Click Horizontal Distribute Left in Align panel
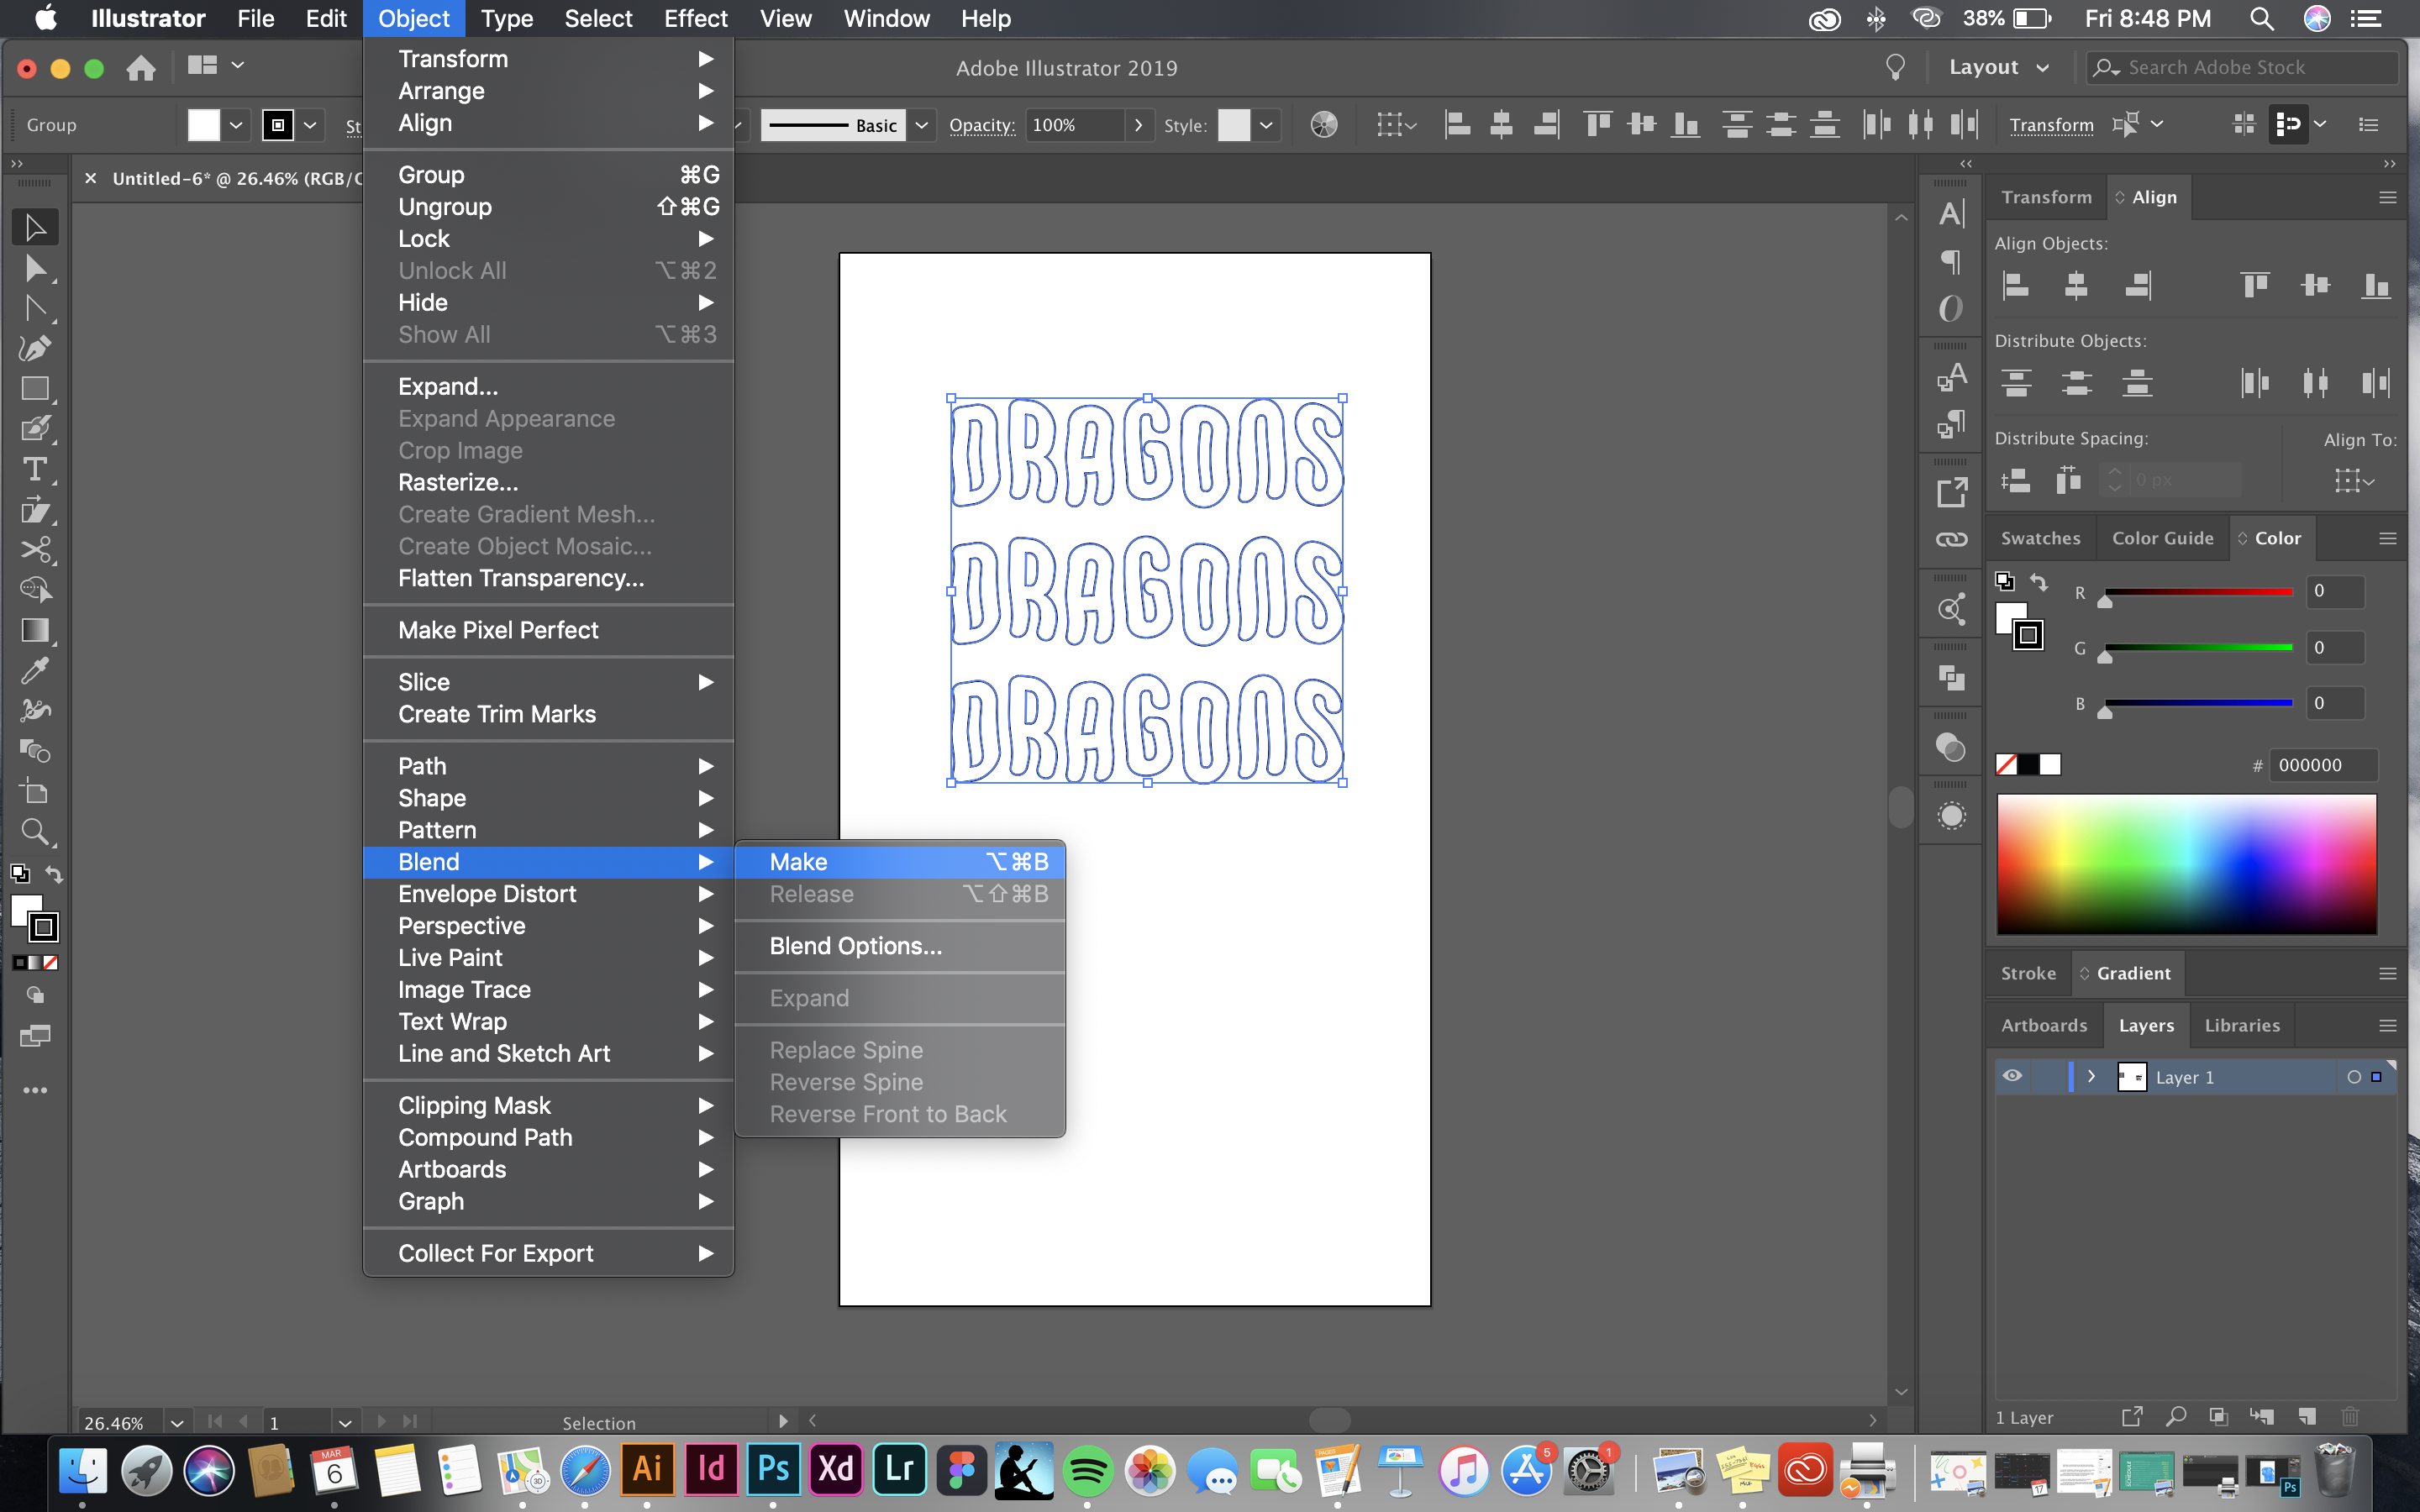 2255,383
